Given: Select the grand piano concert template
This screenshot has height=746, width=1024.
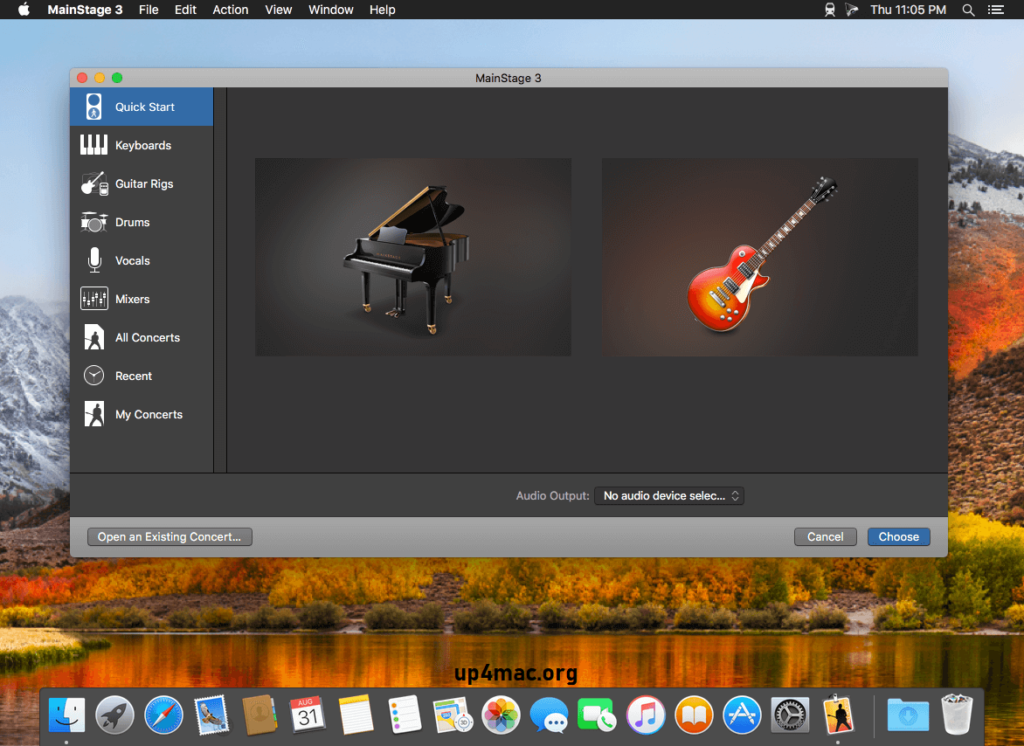Looking at the screenshot, I should pyautogui.click(x=412, y=255).
